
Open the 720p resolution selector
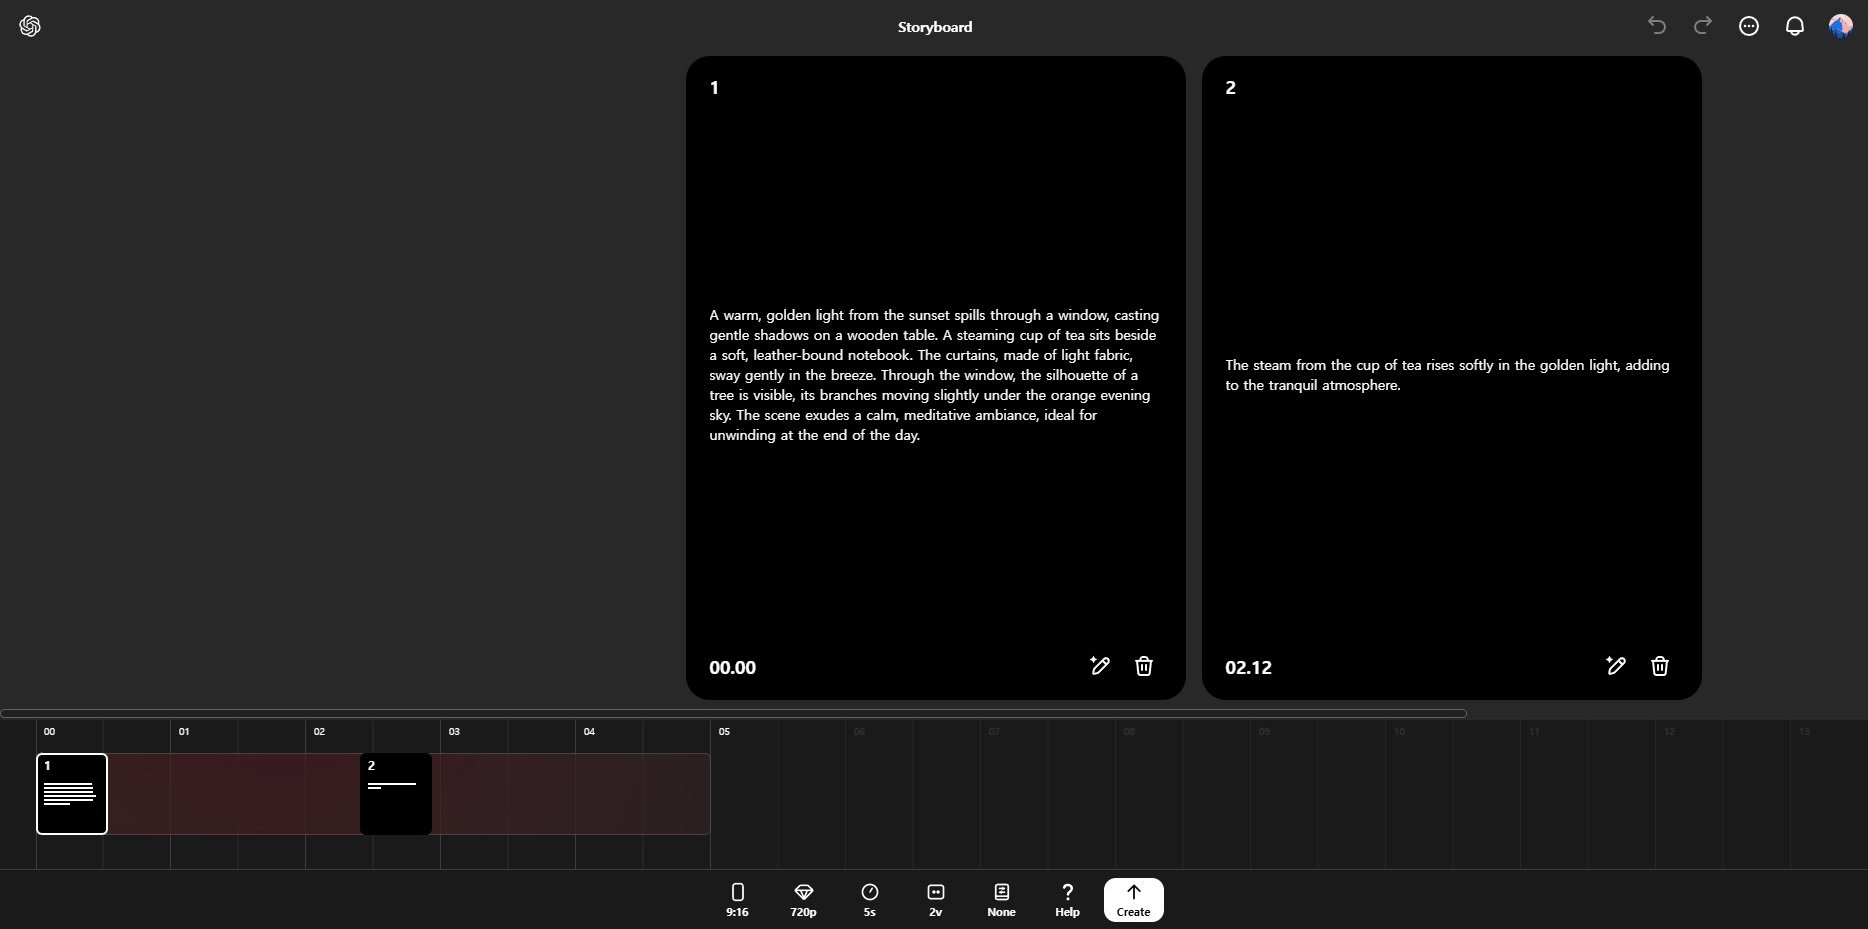[803, 899]
